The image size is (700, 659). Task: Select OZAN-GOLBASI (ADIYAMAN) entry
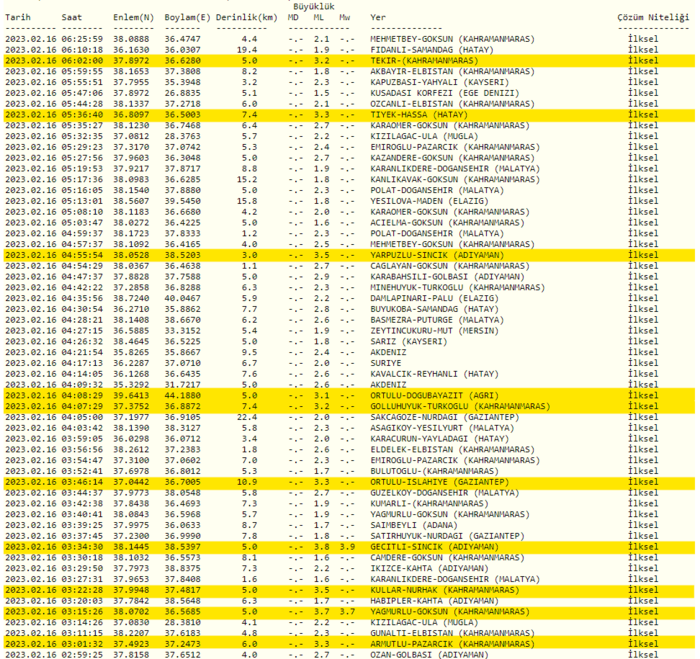(429, 655)
